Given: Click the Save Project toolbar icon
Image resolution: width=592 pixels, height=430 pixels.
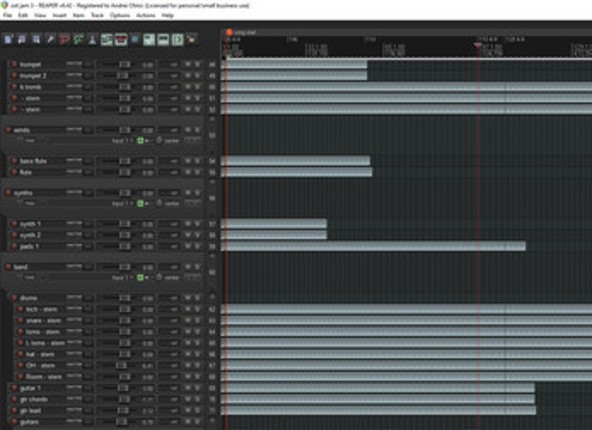Looking at the screenshot, I should point(36,39).
